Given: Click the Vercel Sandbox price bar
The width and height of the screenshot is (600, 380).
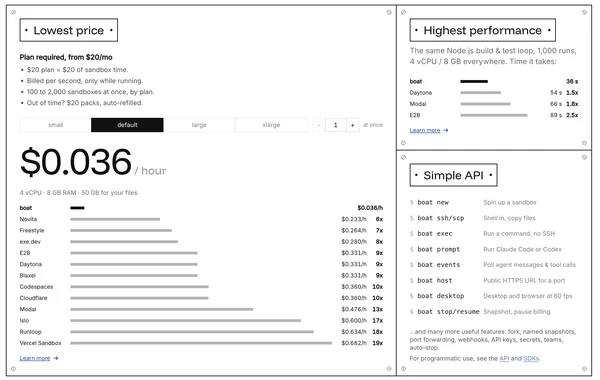Looking at the screenshot, I should pos(201,343).
